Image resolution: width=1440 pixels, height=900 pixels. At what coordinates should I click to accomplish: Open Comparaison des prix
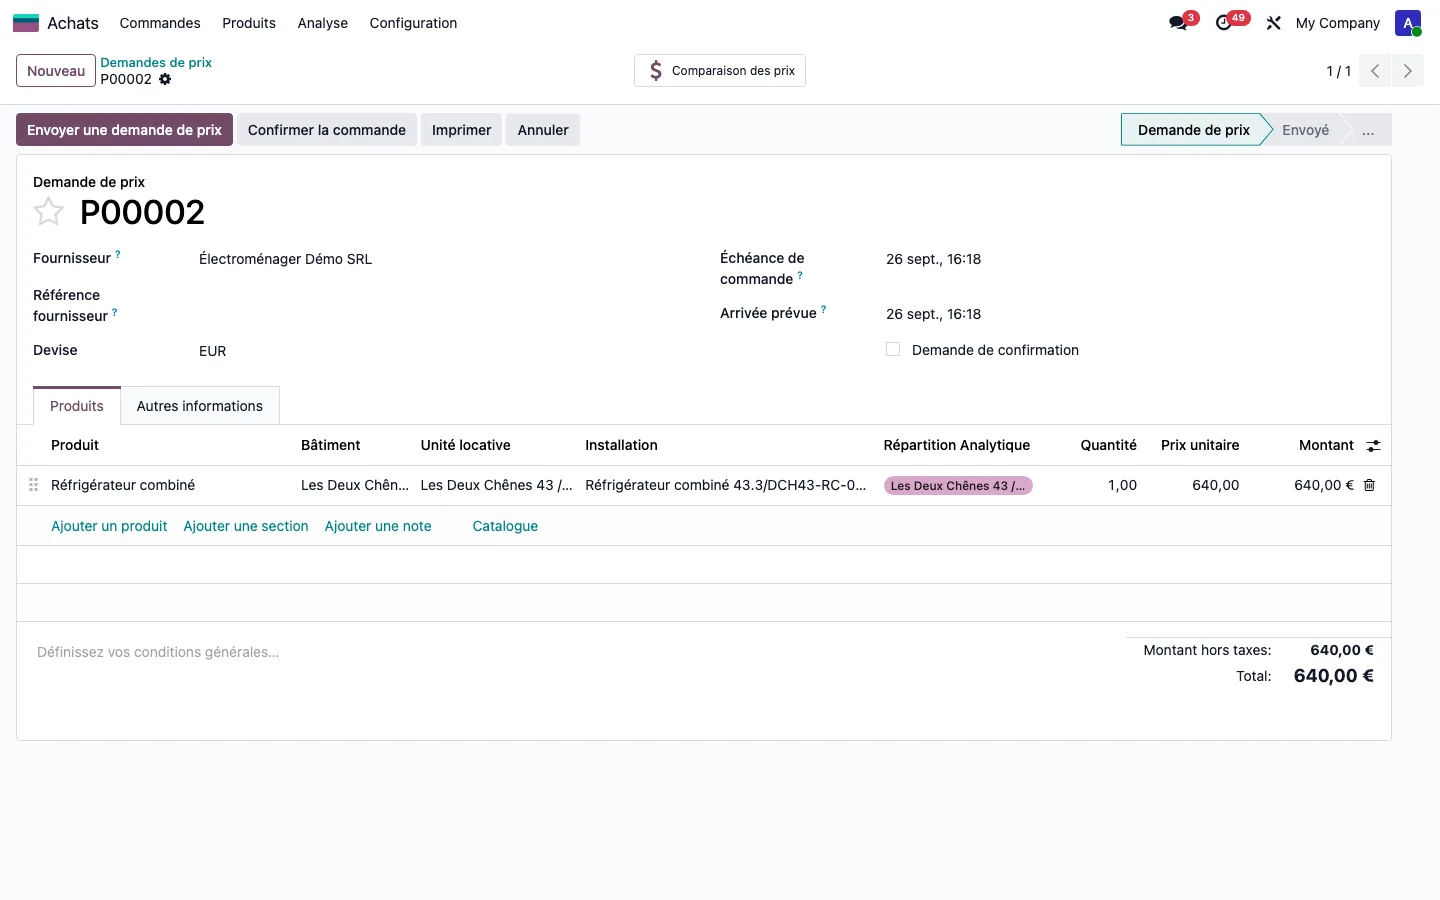[720, 71]
